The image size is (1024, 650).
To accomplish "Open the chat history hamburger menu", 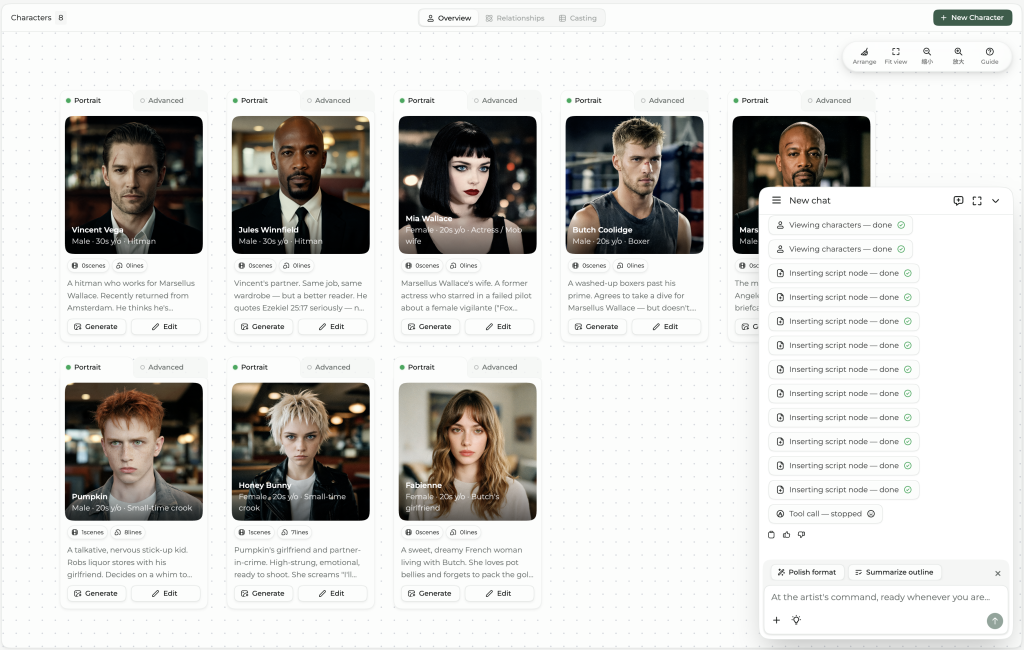I will pos(776,201).
